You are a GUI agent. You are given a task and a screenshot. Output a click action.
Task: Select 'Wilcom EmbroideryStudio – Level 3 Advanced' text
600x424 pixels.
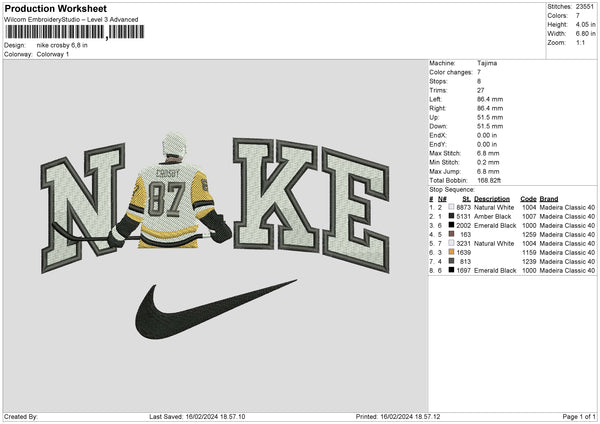coord(71,20)
